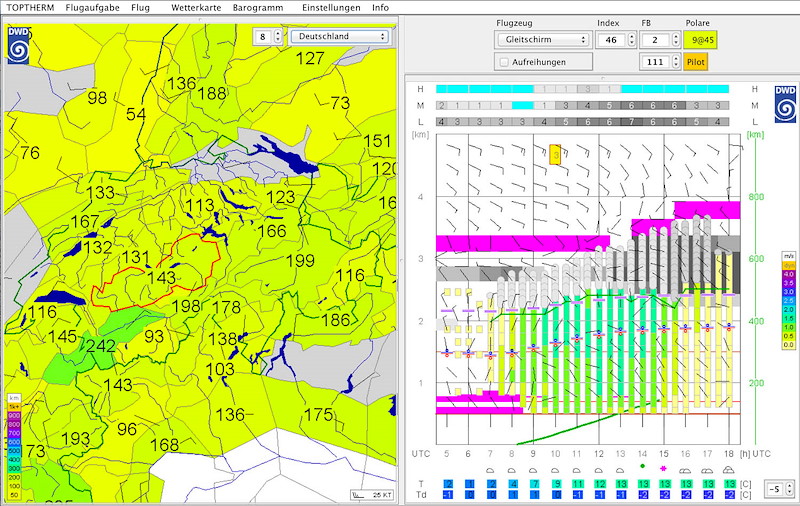Click the map region labeled 167
Screen dimensions: 800x506
[85, 221]
